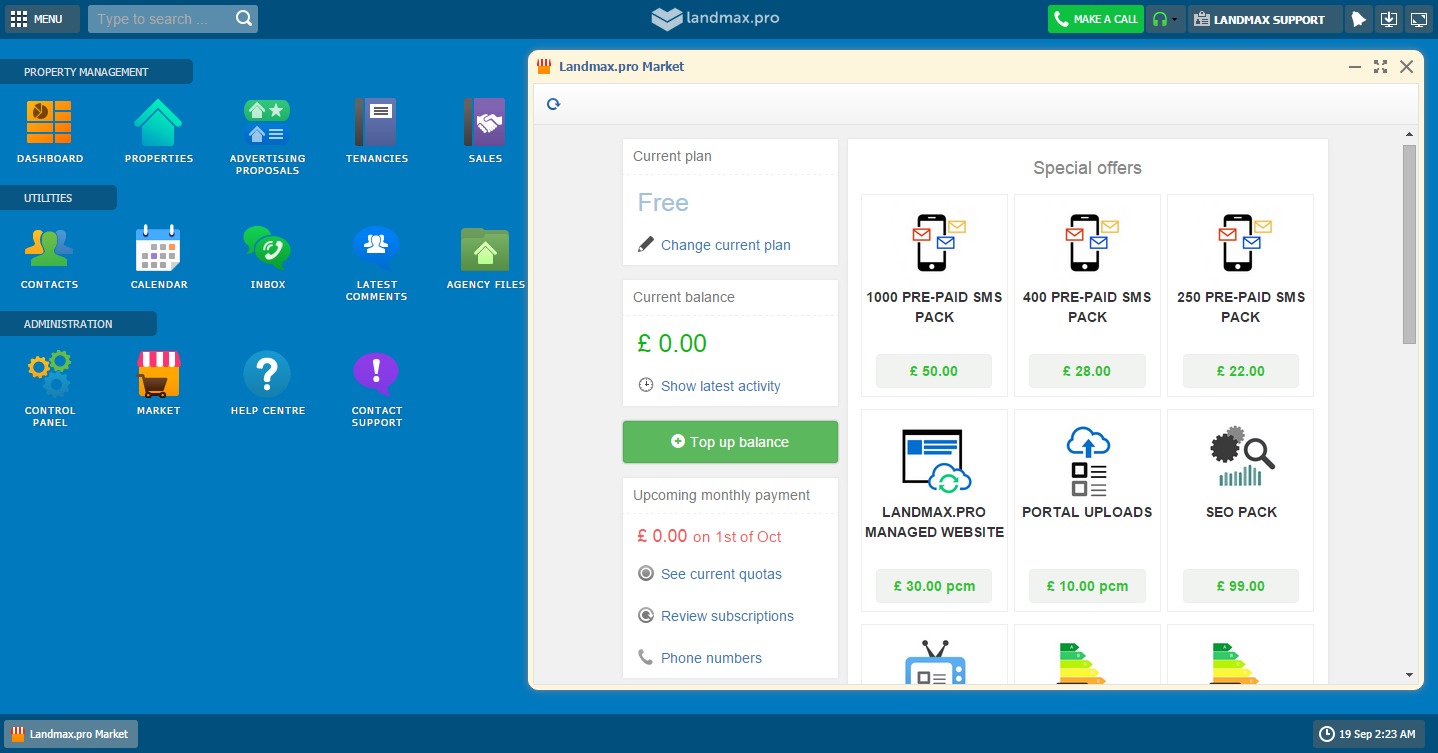Click the refresh icon in Market window
1438x753 pixels.
(554, 104)
